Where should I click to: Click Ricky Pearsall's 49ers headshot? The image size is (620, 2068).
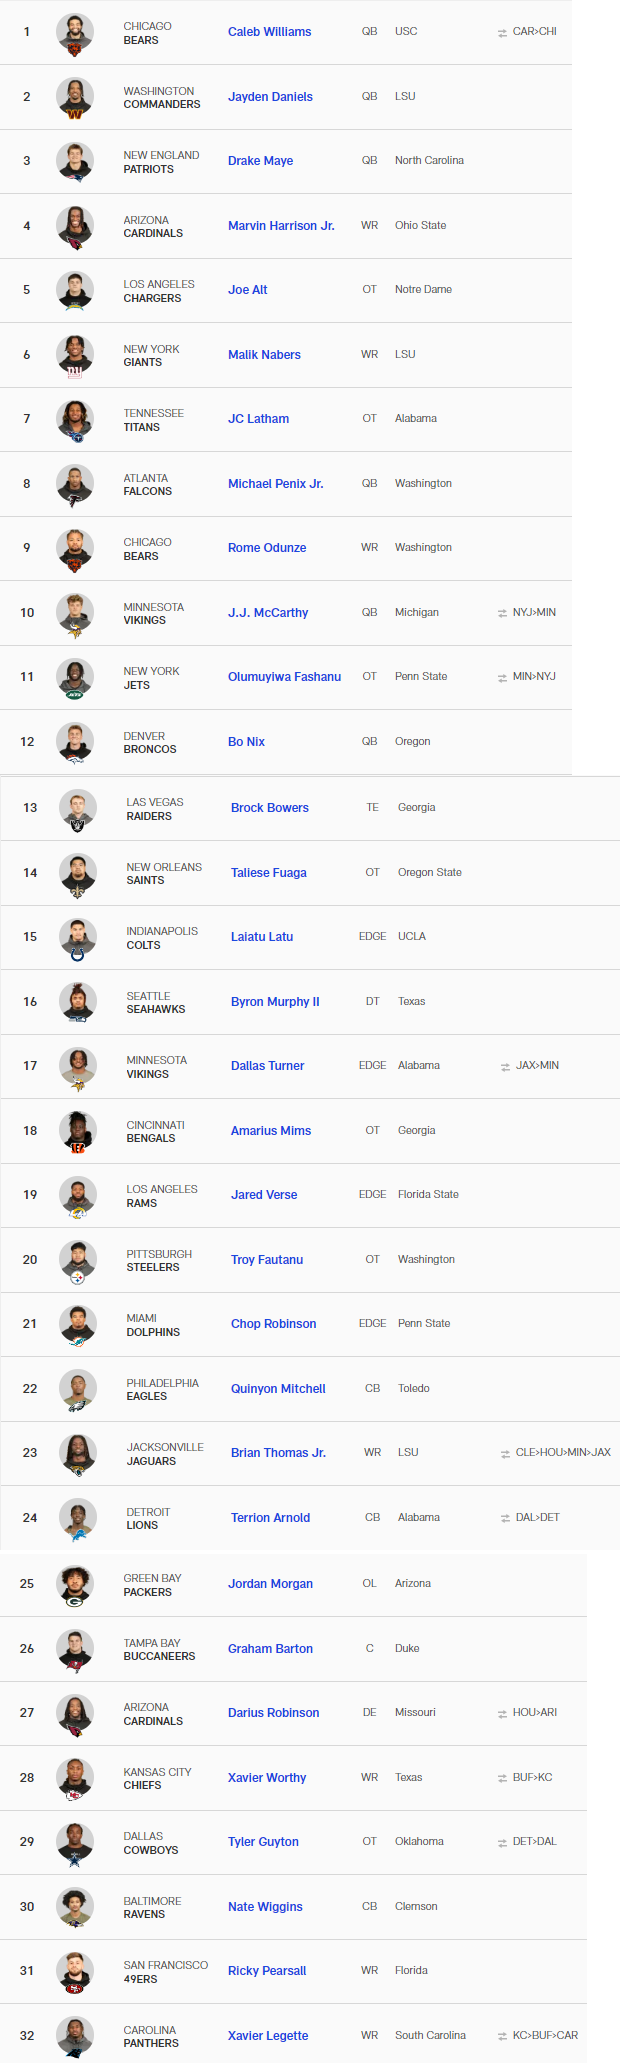pos(75,1971)
